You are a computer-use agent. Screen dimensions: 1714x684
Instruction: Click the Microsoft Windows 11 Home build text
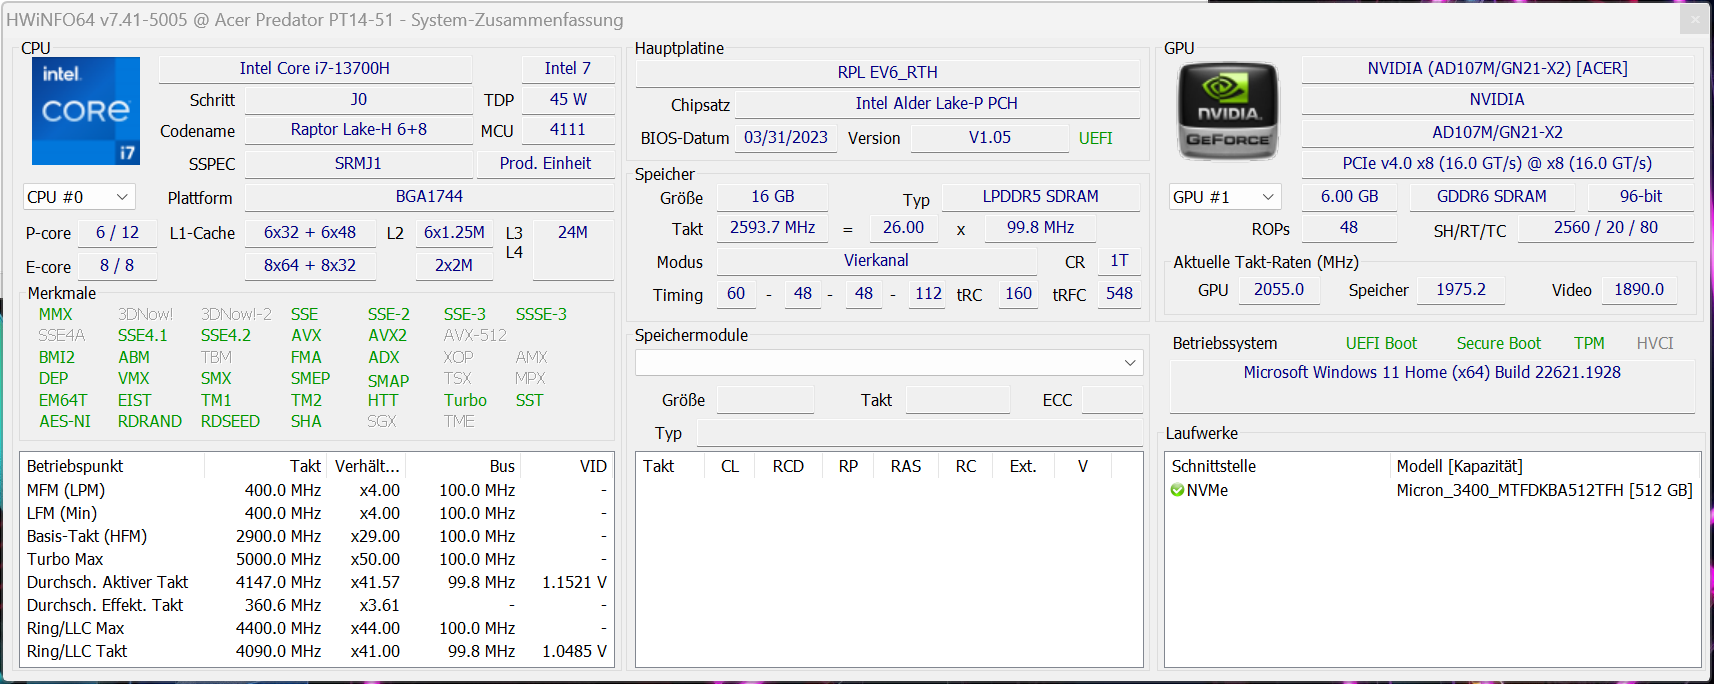click(1432, 372)
